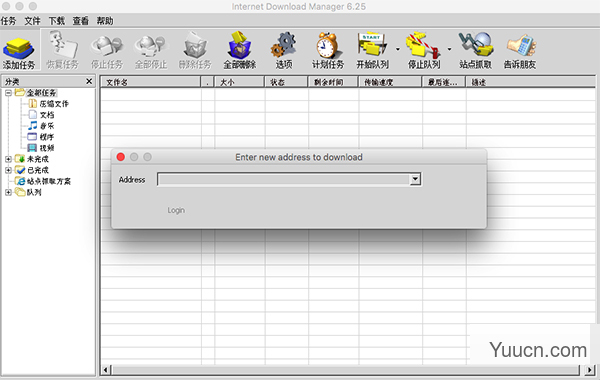Open dropdown arrow next to 停止队列
The width and height of the screenshot is (600, 380).
(449, 49)
